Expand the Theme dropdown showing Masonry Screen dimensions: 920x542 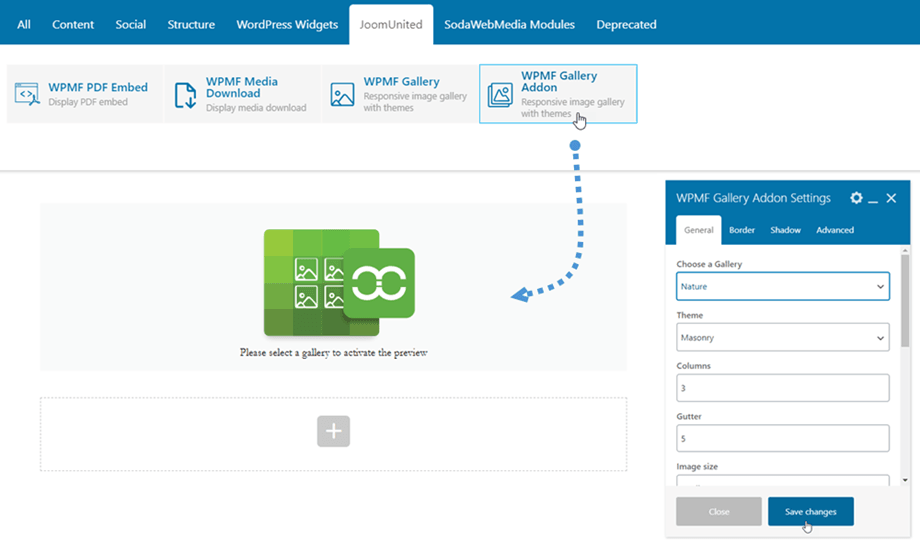(x=783, y=337)
